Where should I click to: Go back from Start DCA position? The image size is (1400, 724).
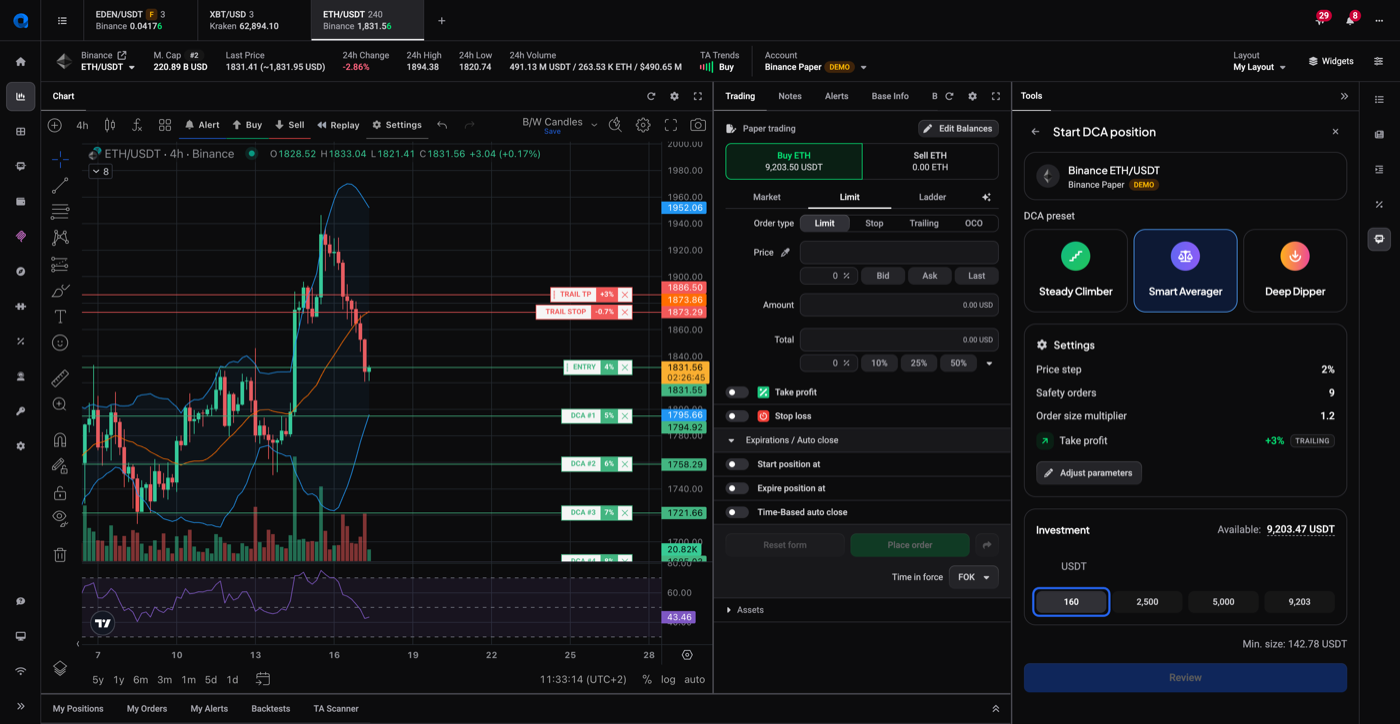[x=1035, y=132]
